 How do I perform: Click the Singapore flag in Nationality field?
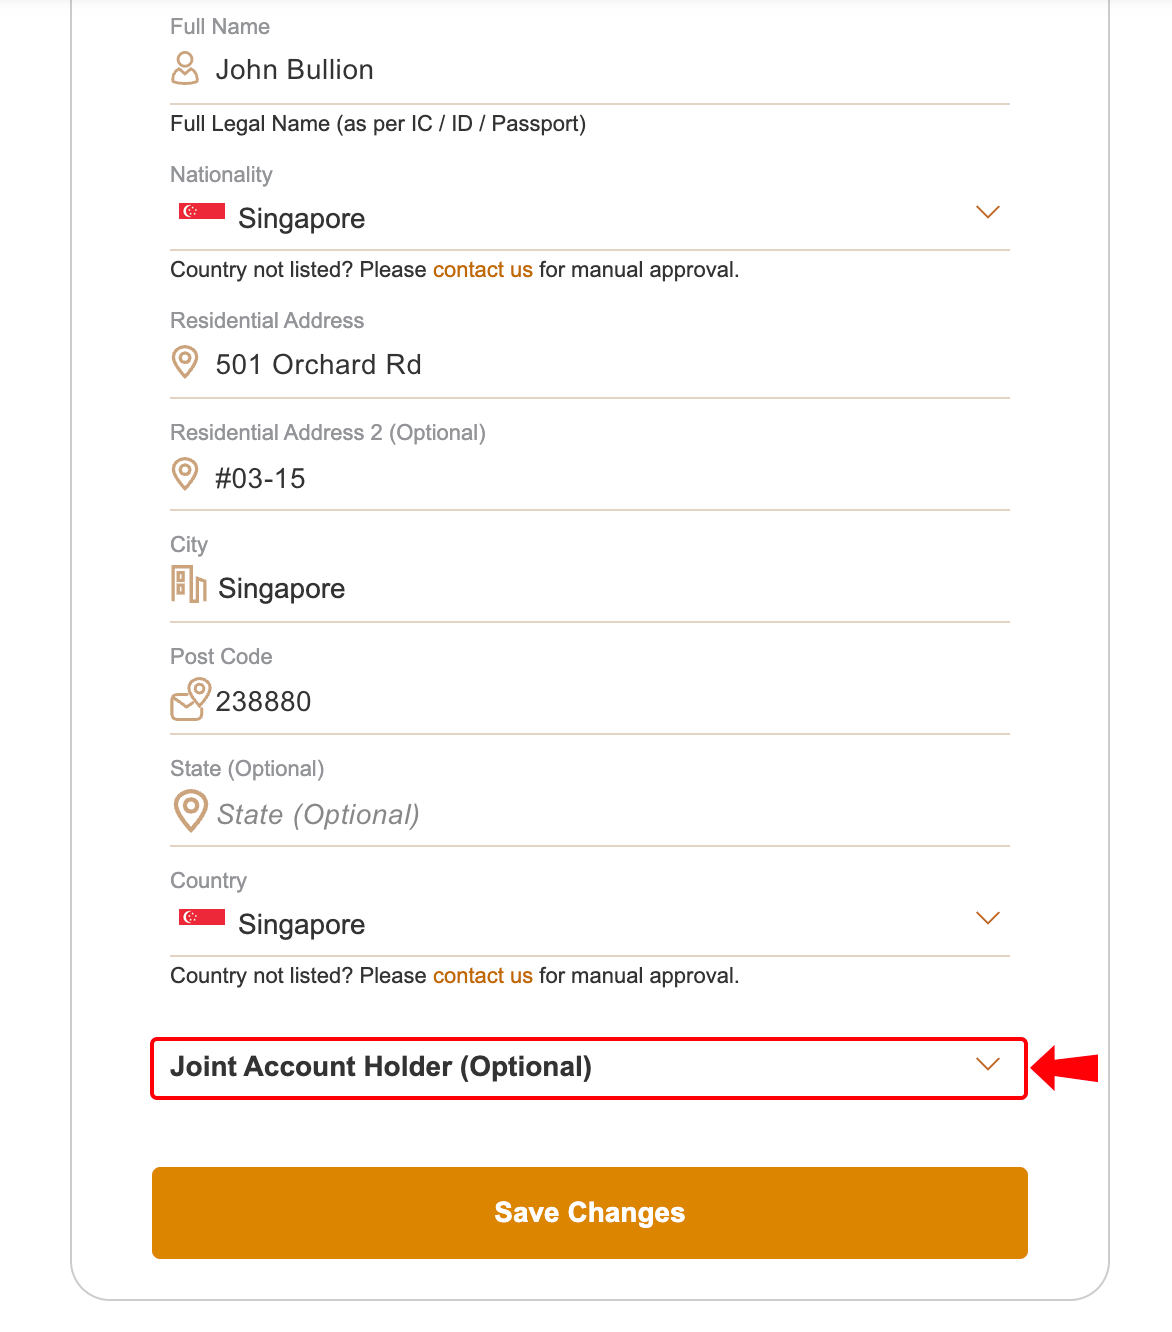pos(202,211)
